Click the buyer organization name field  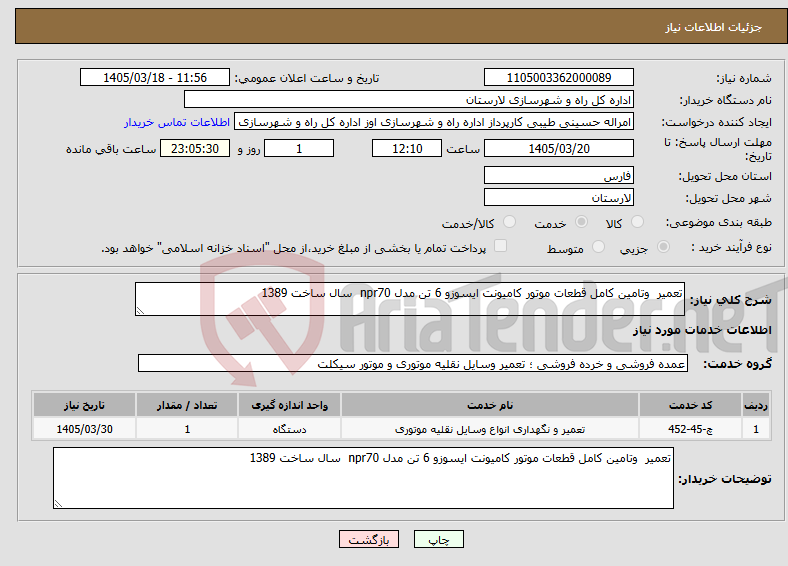click(409, 100)
